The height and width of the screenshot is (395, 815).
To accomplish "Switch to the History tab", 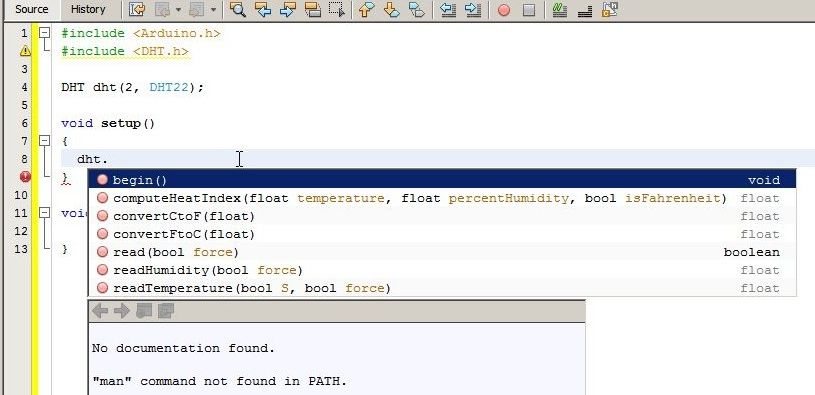I will pos(88,9).
